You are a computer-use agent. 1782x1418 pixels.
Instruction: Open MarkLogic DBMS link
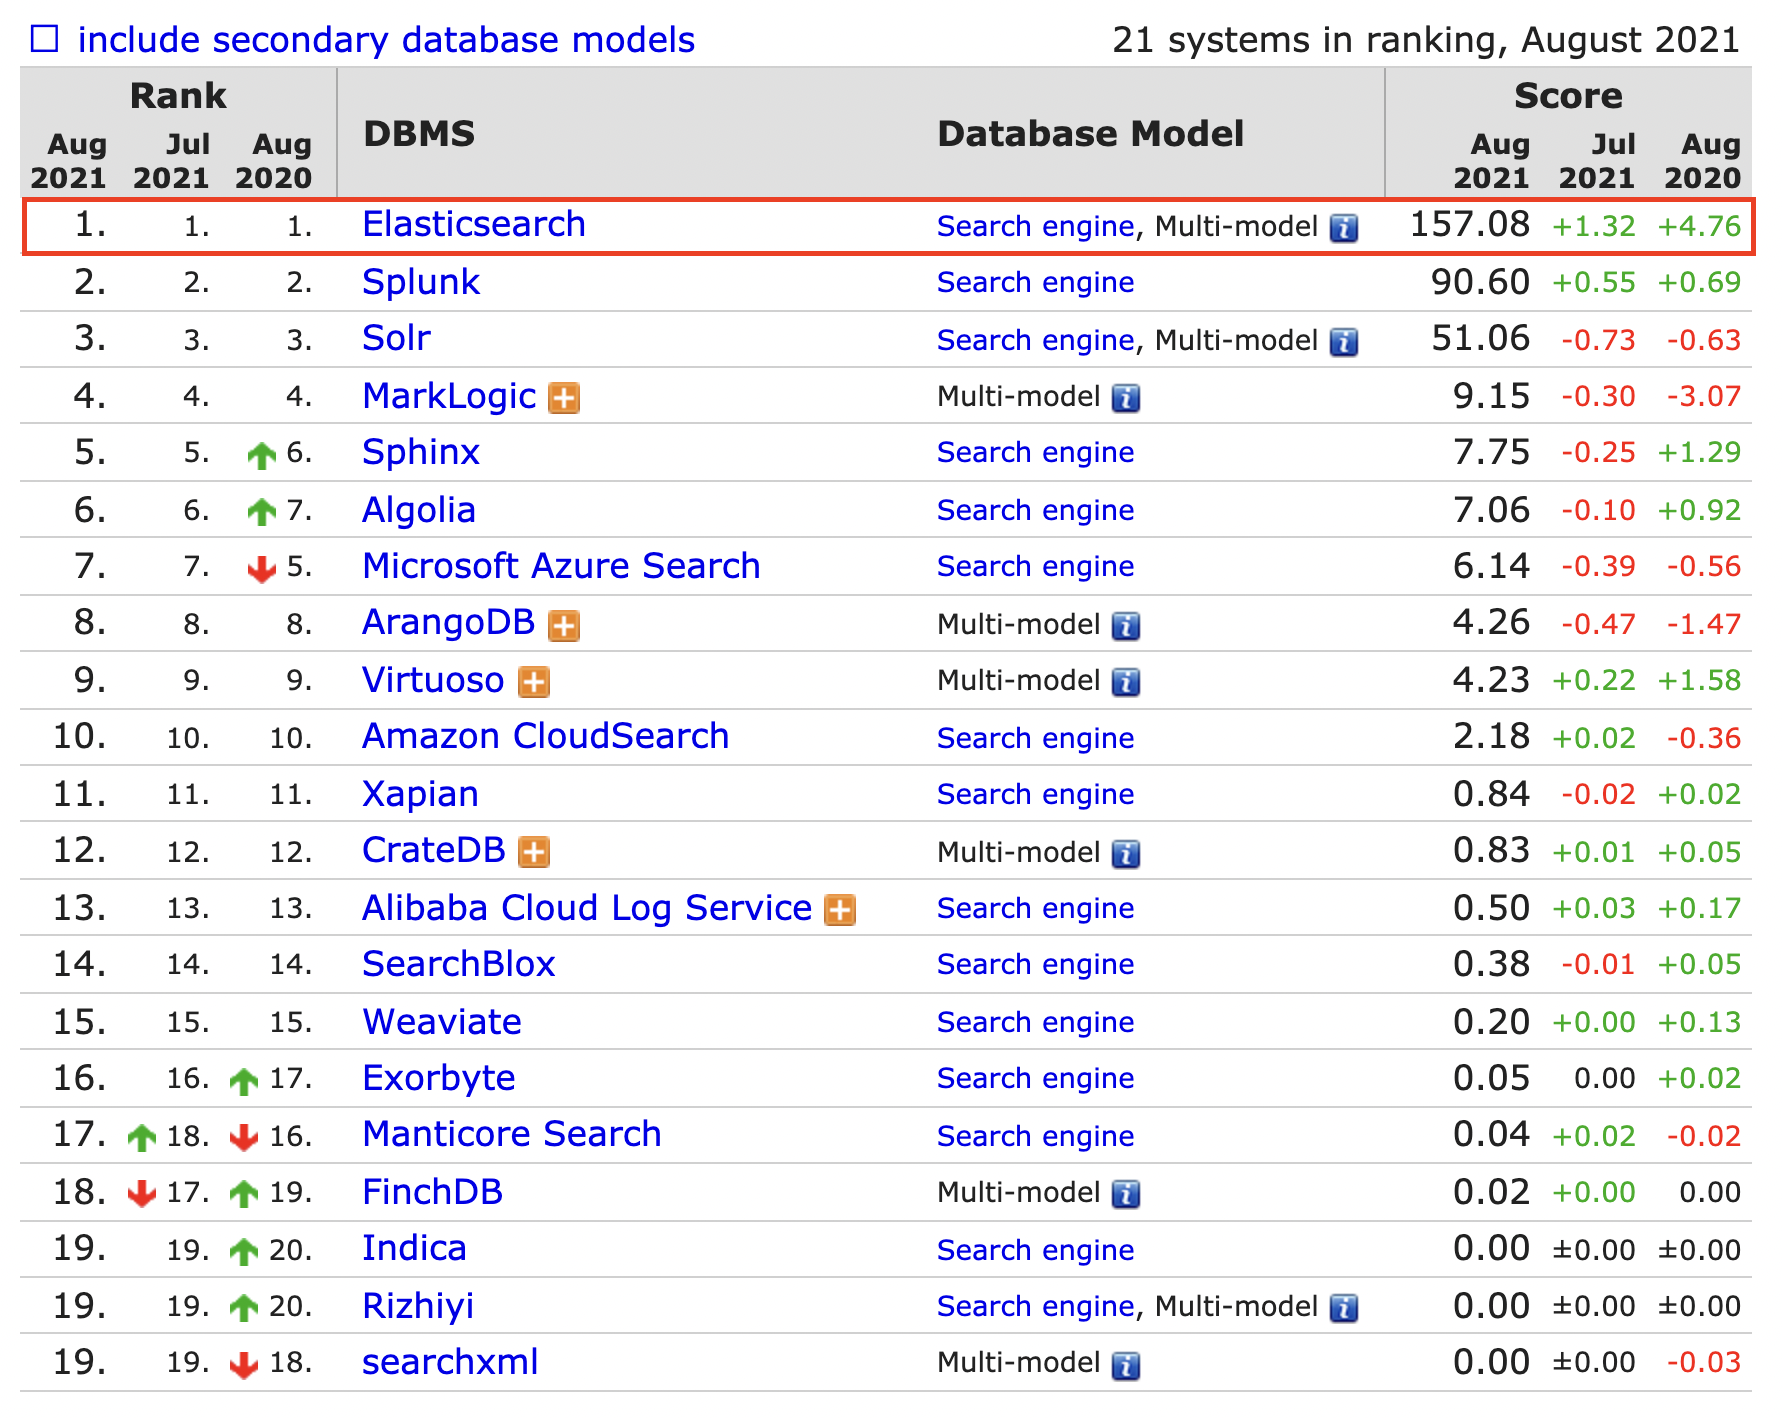(449, 396)
